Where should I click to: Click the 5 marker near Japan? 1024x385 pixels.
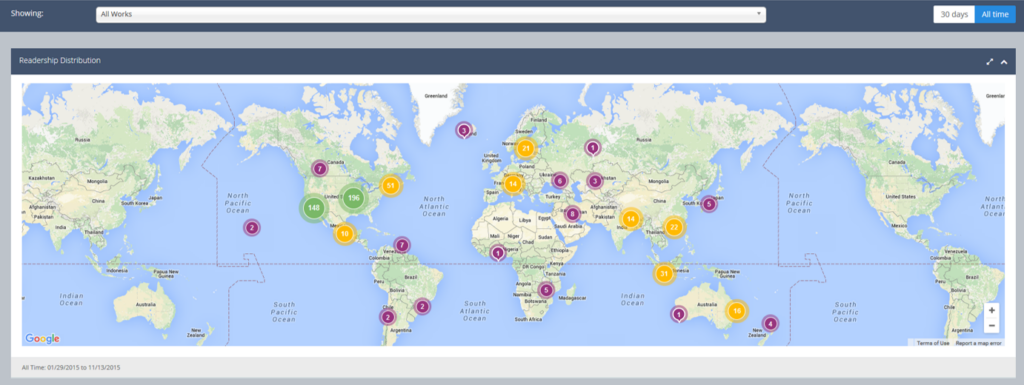click(x=709, y=204)
